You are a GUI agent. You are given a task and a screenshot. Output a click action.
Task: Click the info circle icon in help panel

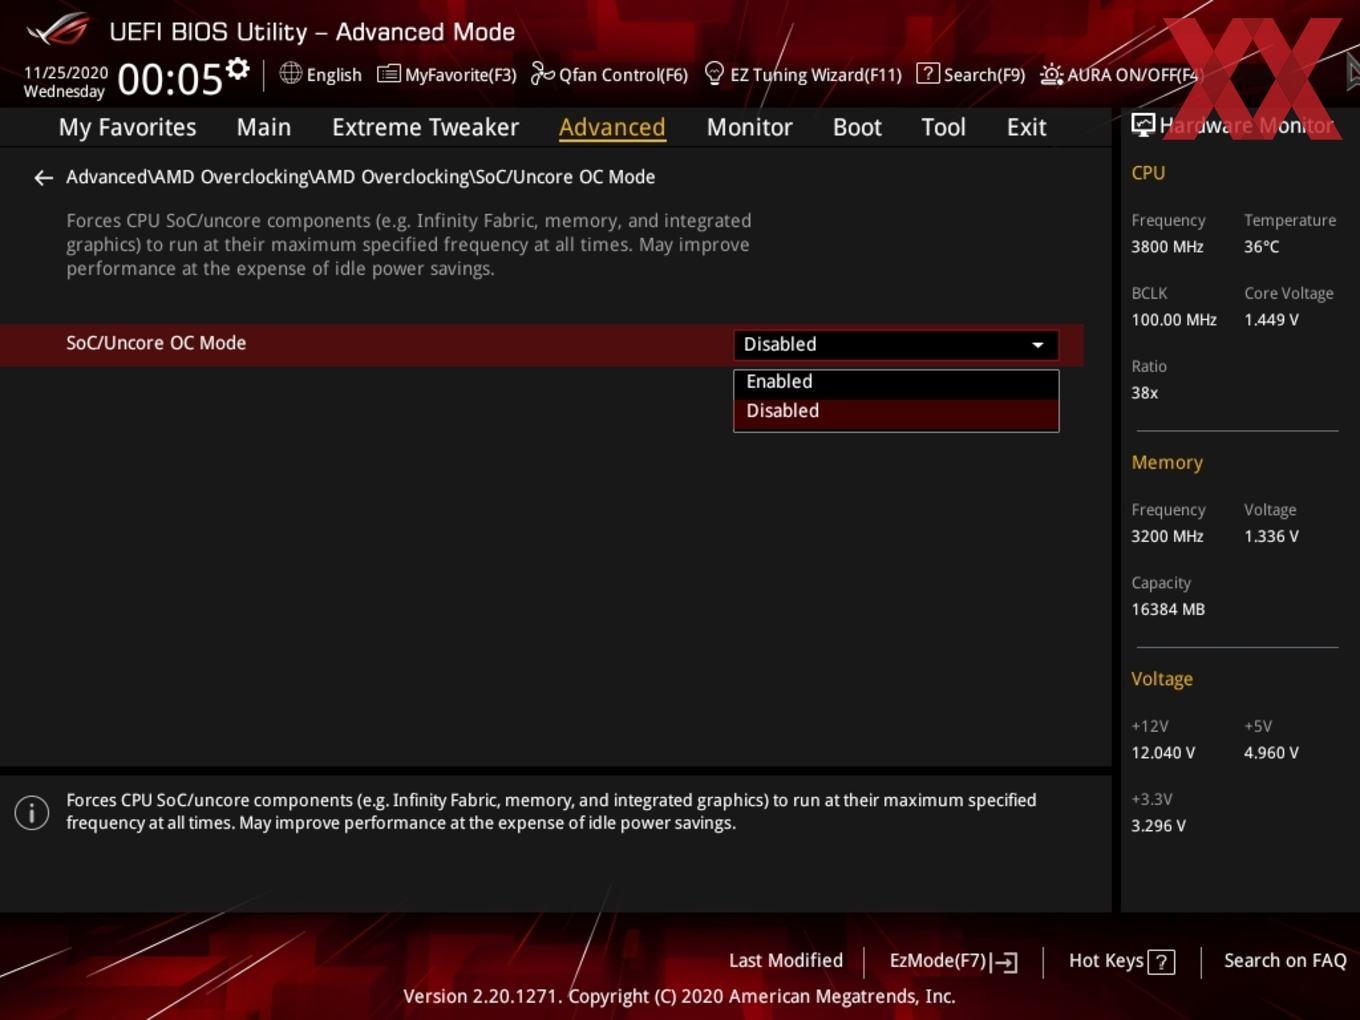tap(32, 812)
